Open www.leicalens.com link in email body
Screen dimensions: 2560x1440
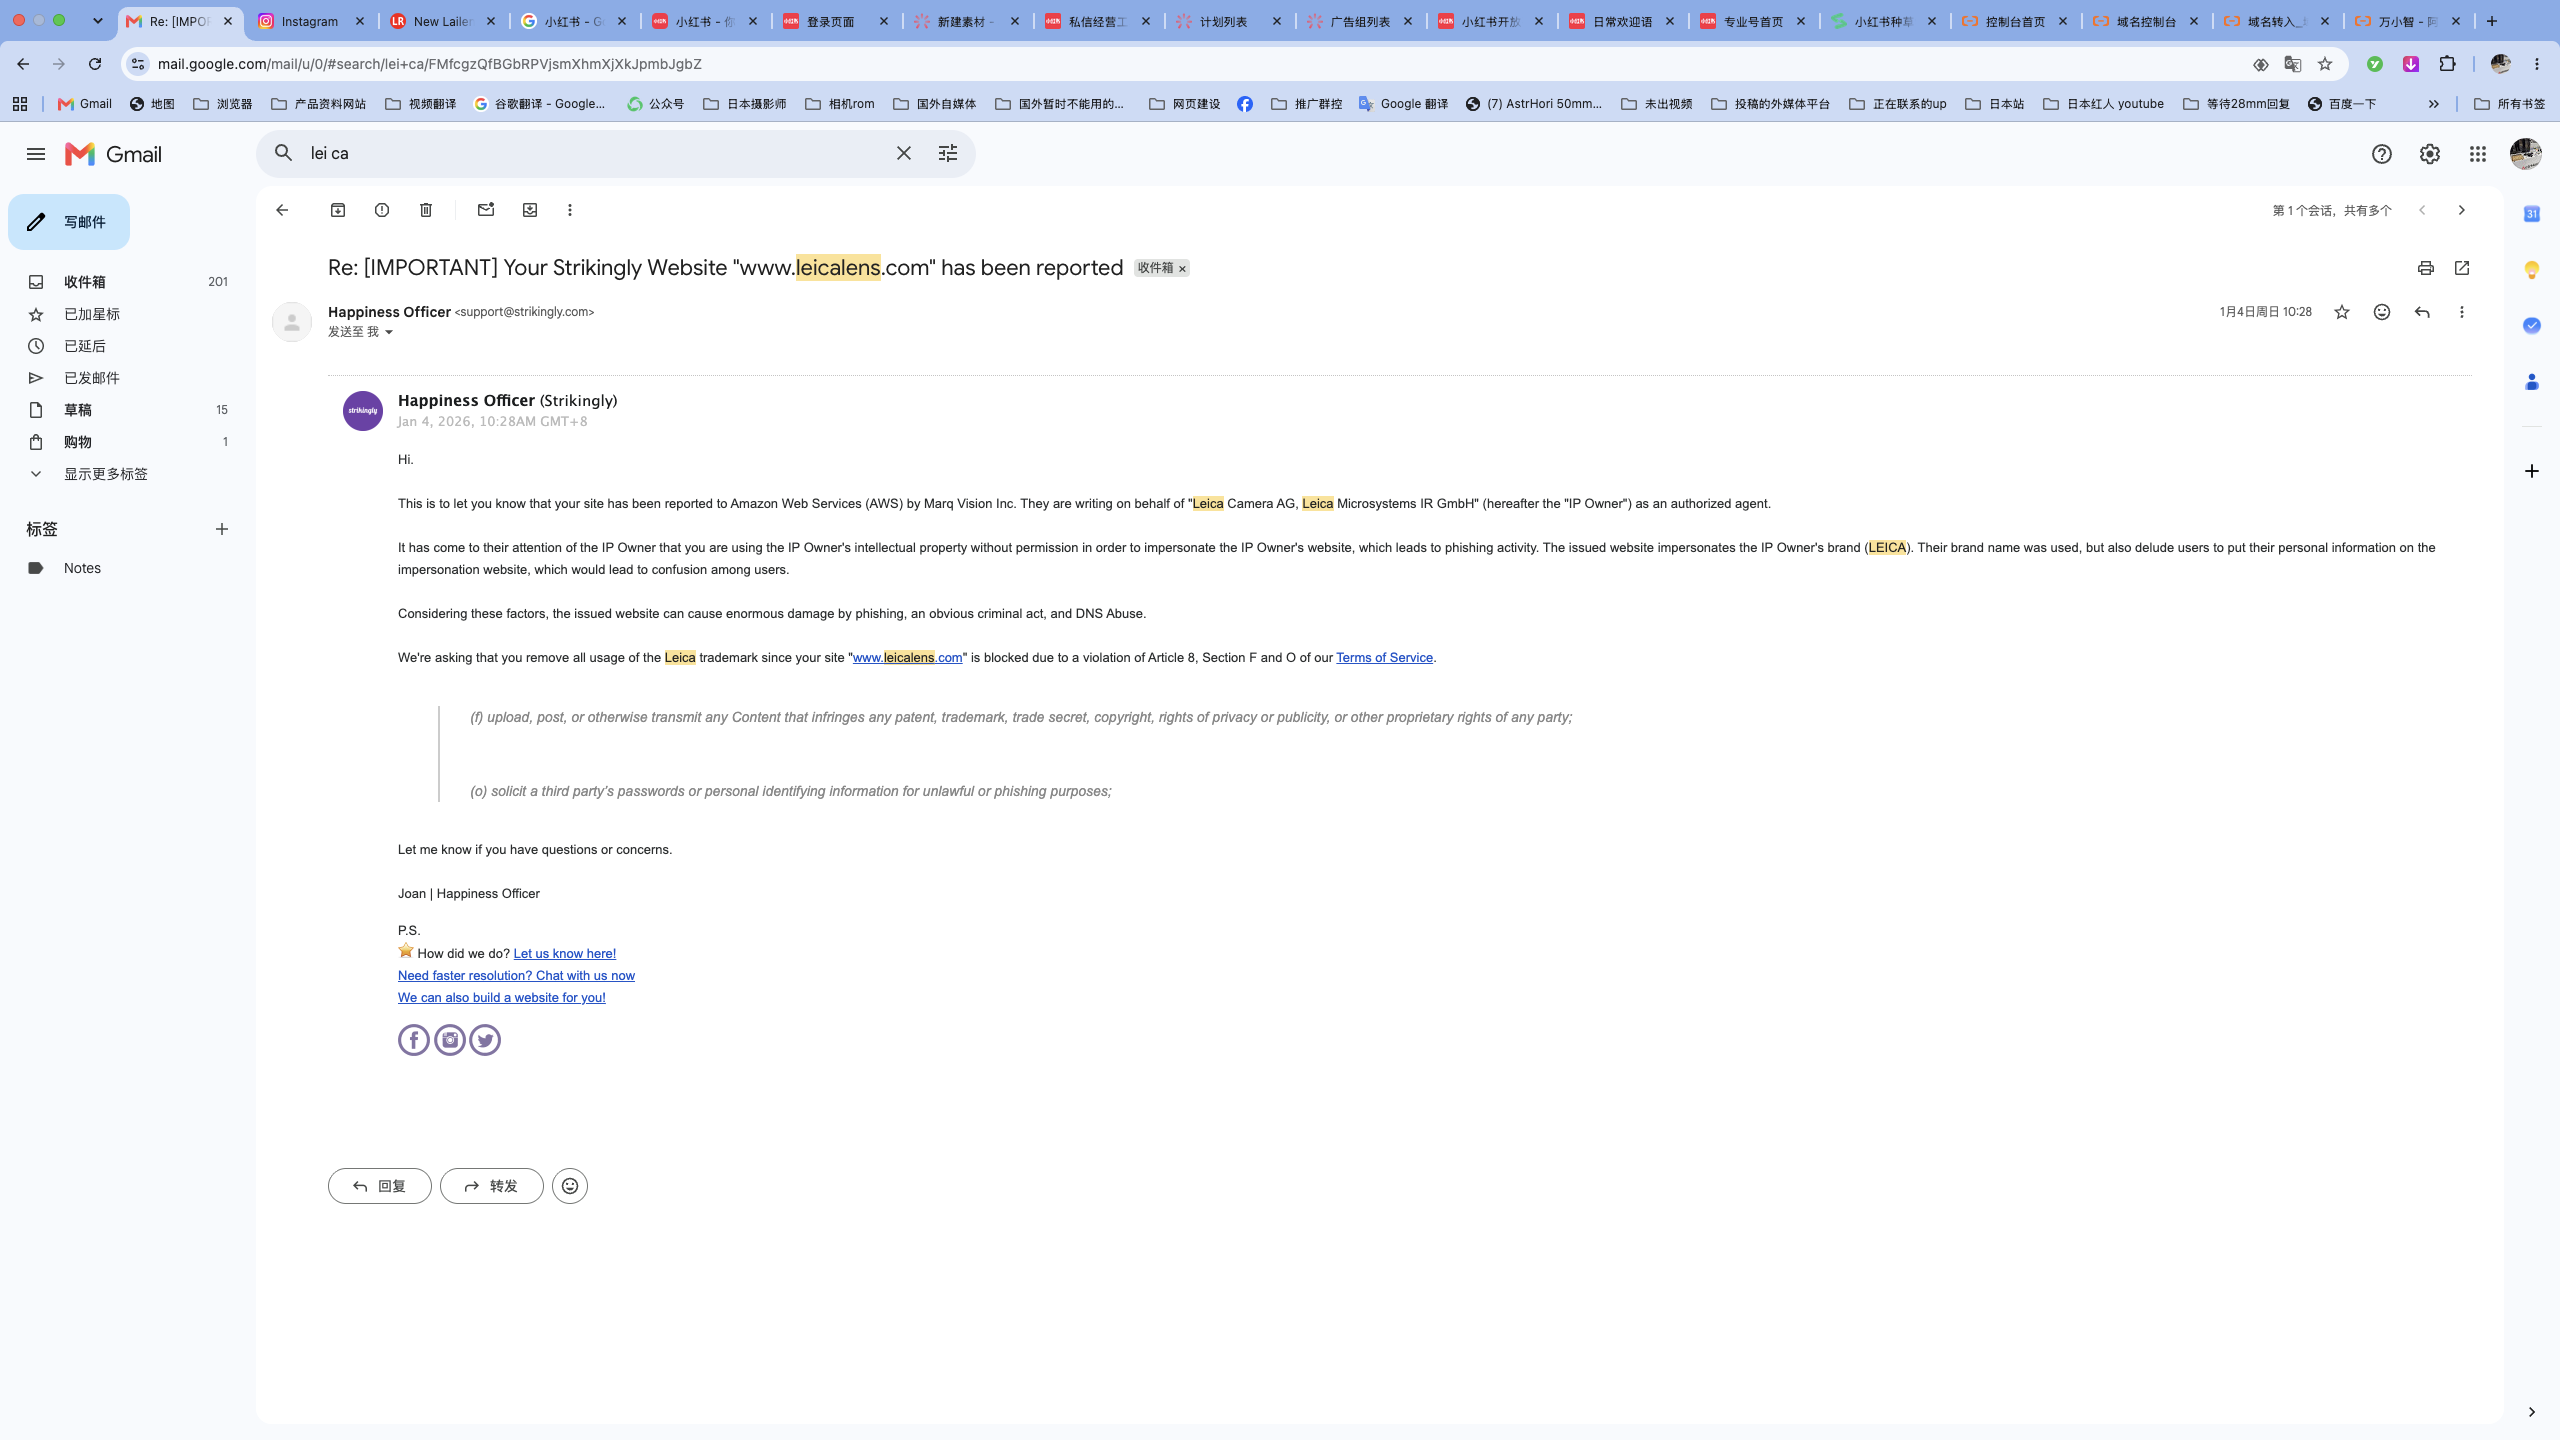pos(907,658)
